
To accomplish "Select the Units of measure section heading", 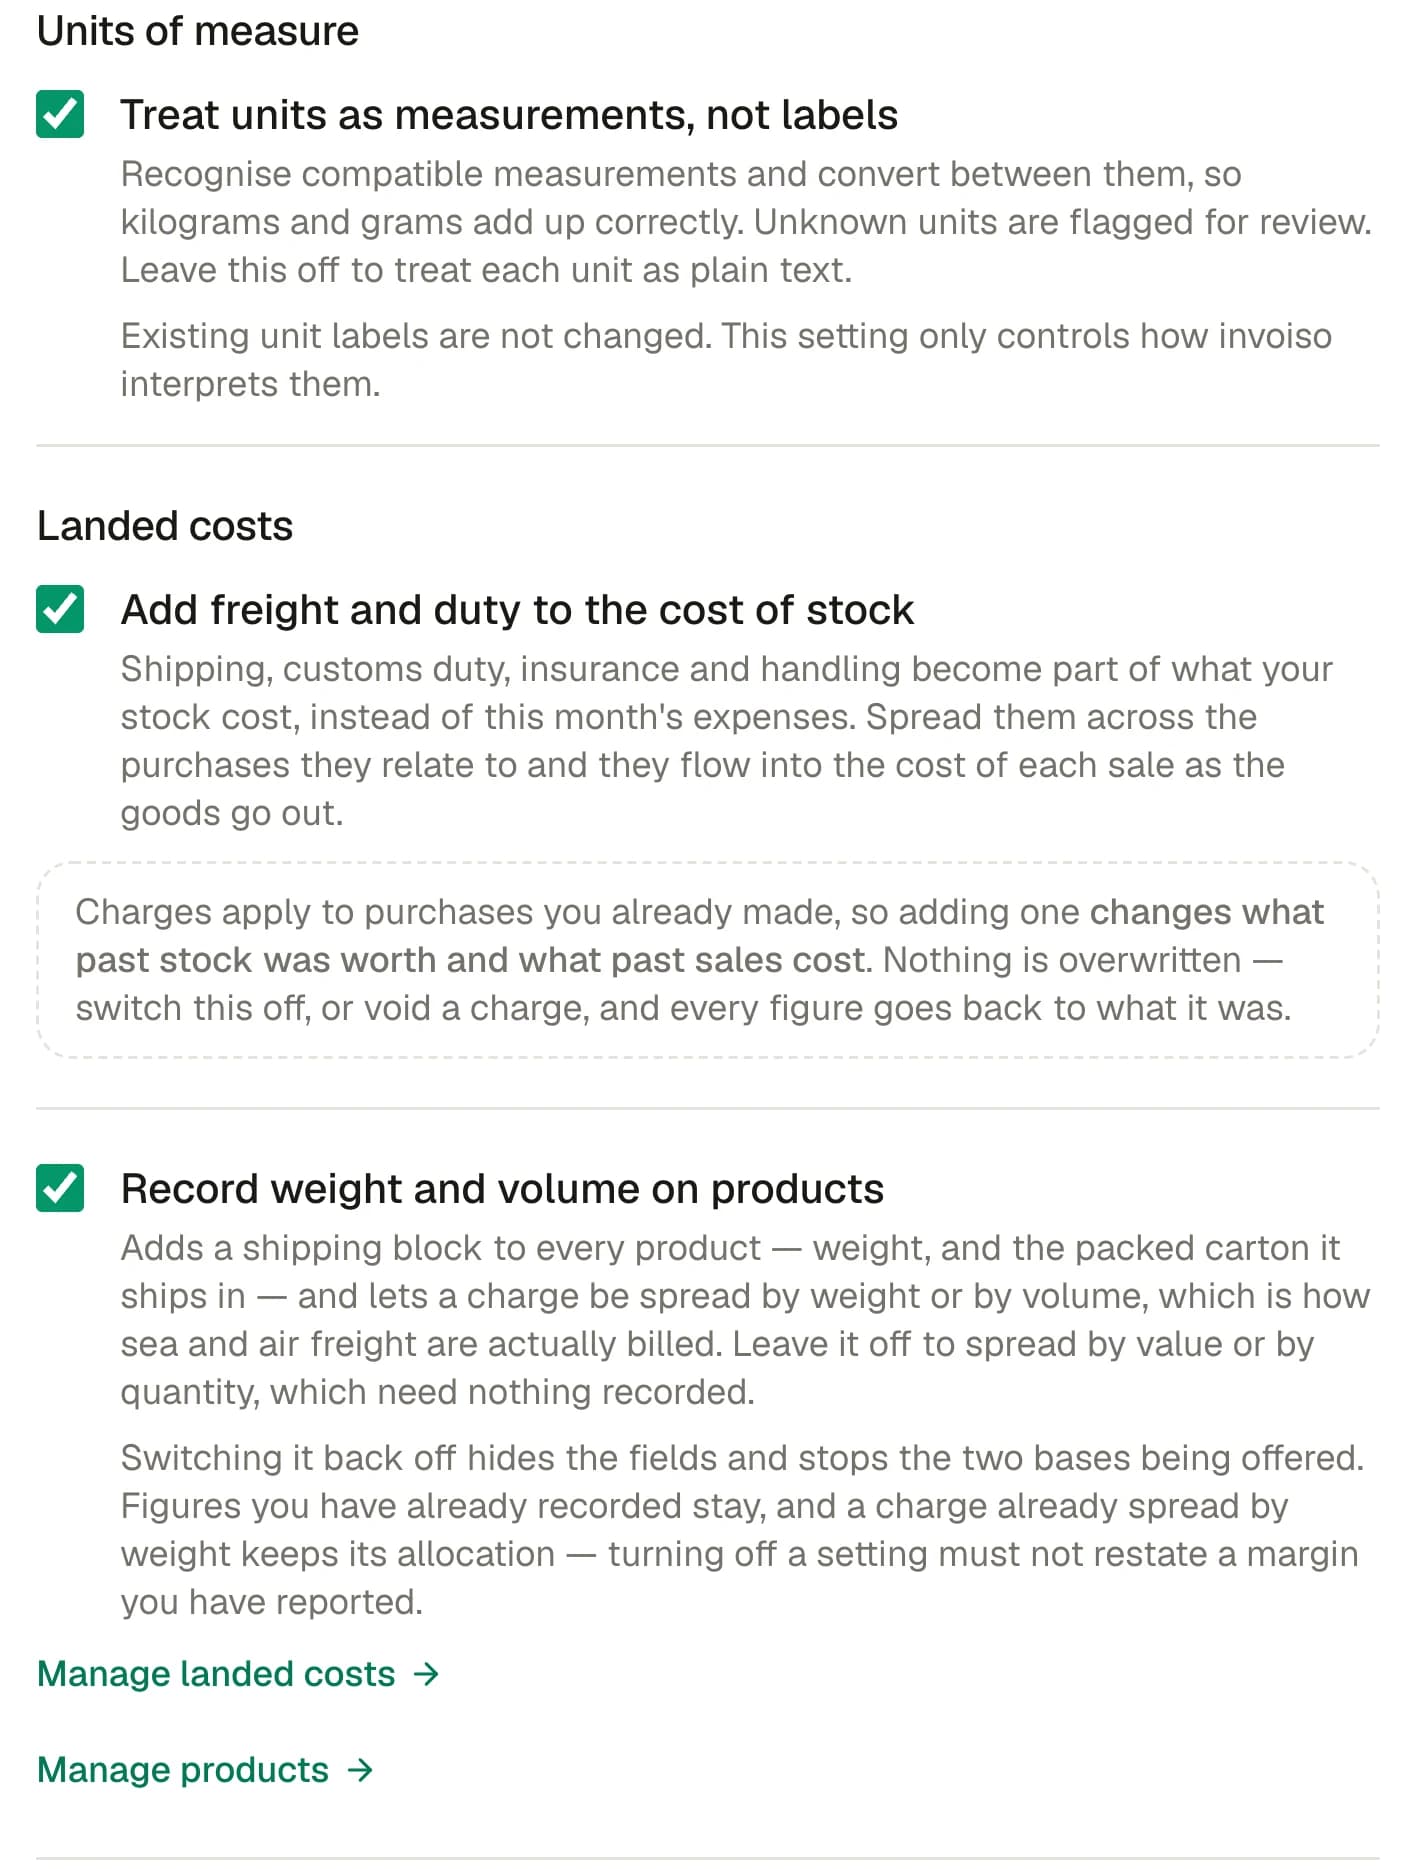I will 198,31.
